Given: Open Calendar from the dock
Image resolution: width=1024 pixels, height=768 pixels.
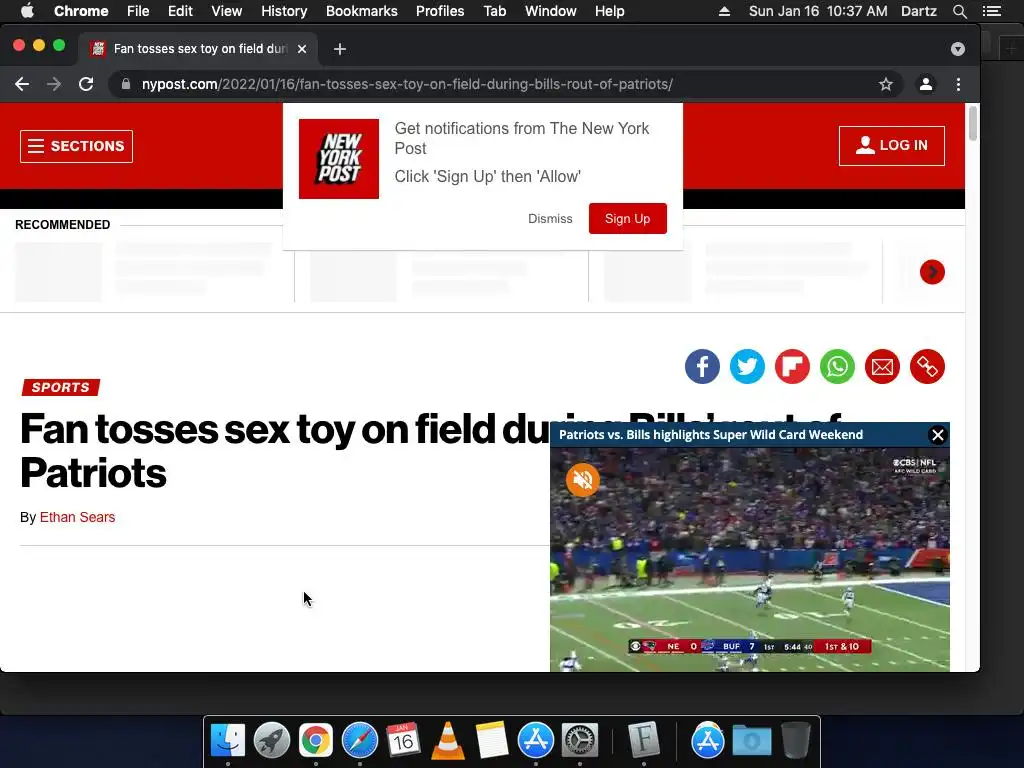Looking at the screenshot, I should 403,741.
